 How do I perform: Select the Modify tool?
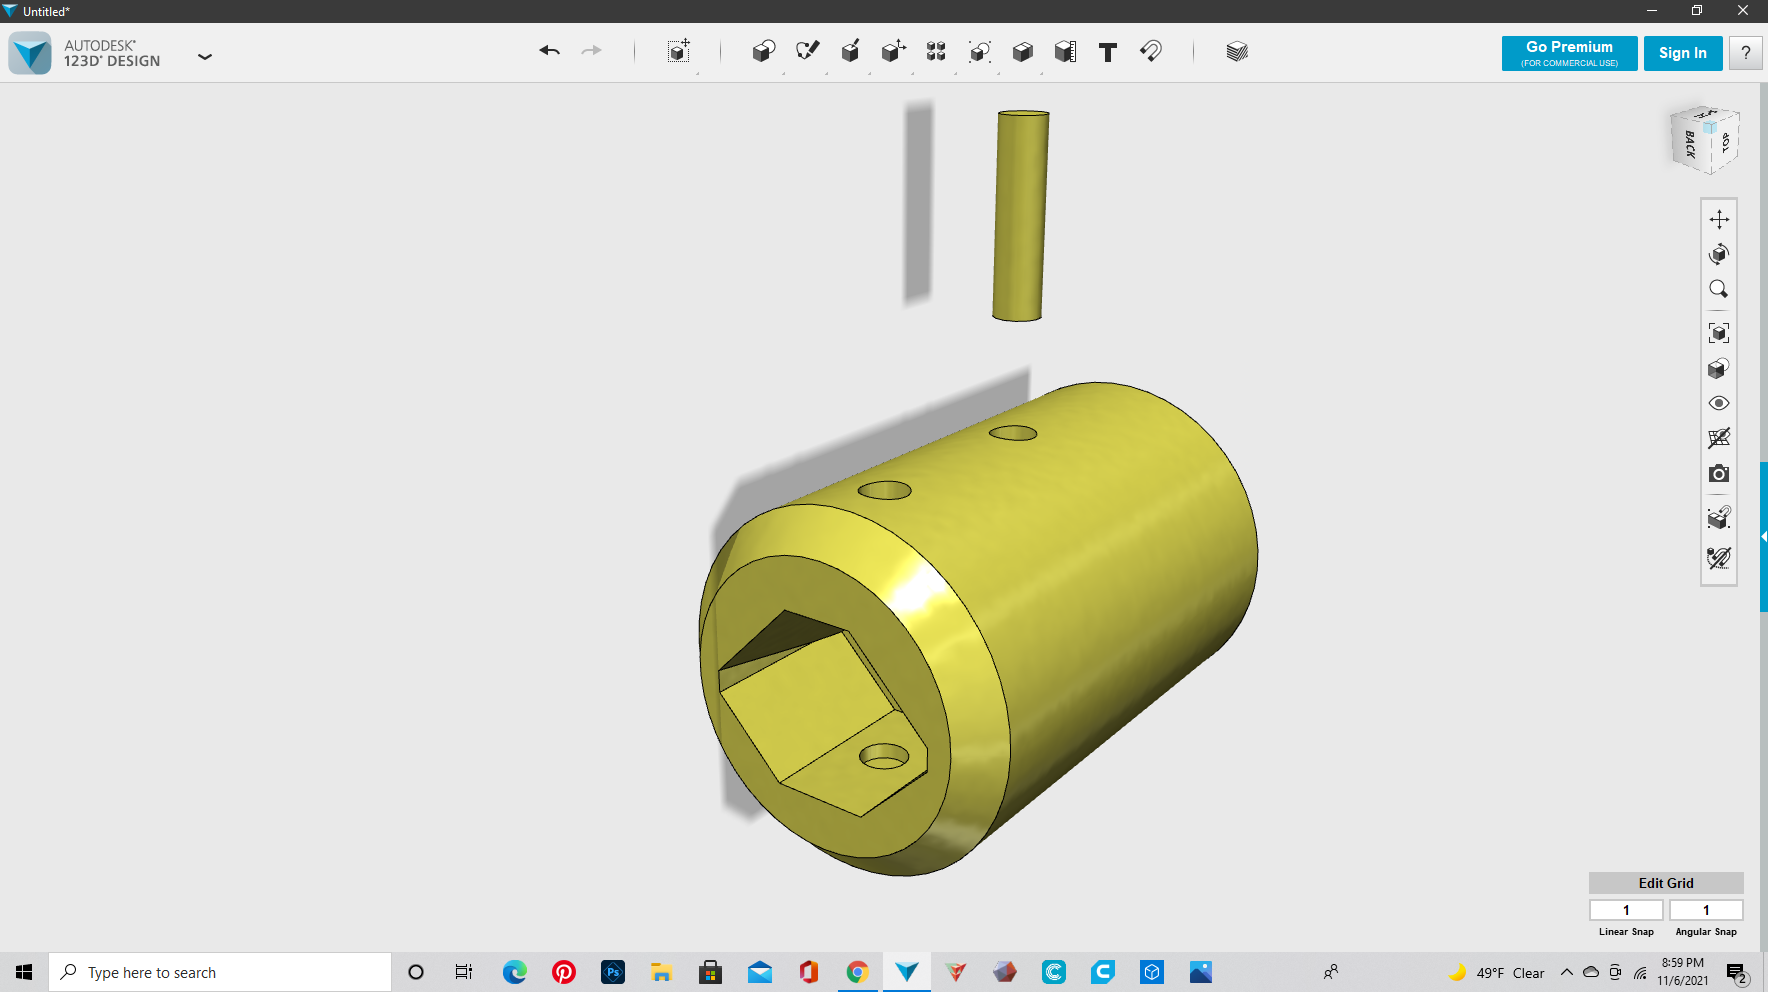click(x=893, y=52)
